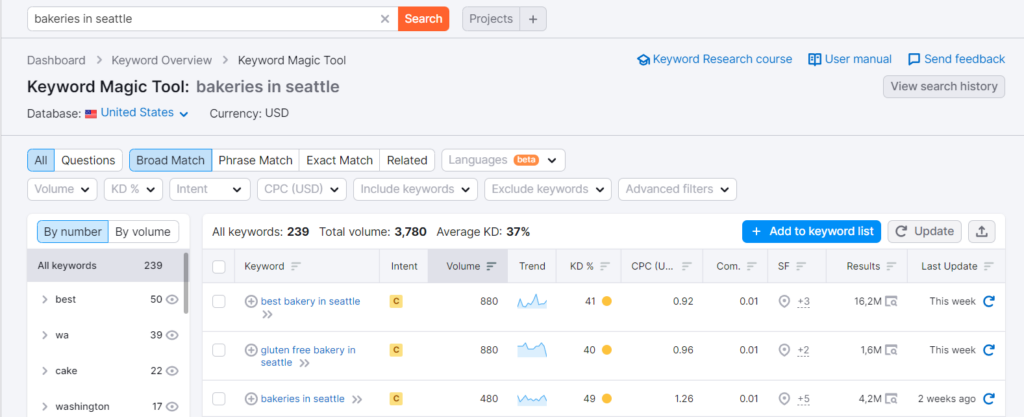Open double-arrow next to 'best bakery in seattle'
This screenshot has width=1024, height=417.
[x=267, y=315]
